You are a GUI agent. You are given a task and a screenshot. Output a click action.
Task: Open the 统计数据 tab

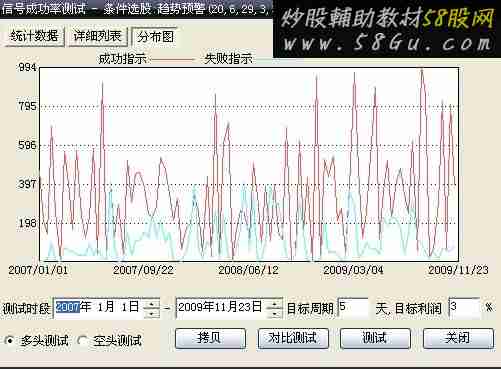pyautogui.click(x=34, y=36)
